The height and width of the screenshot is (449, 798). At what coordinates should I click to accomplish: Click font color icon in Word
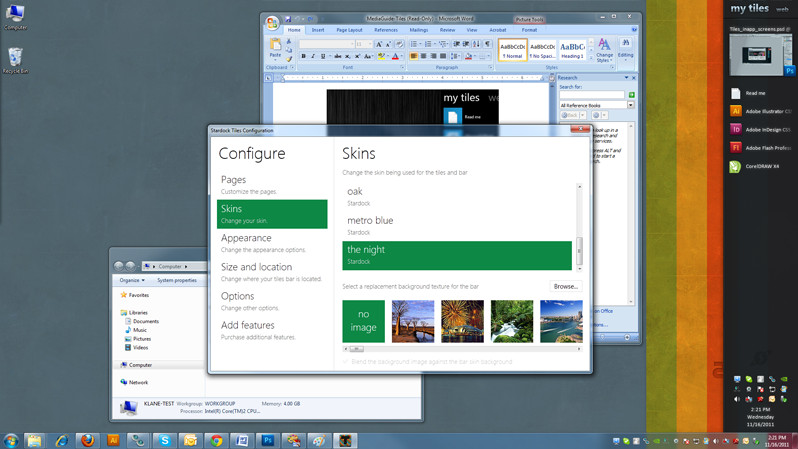tap(395, 57)
